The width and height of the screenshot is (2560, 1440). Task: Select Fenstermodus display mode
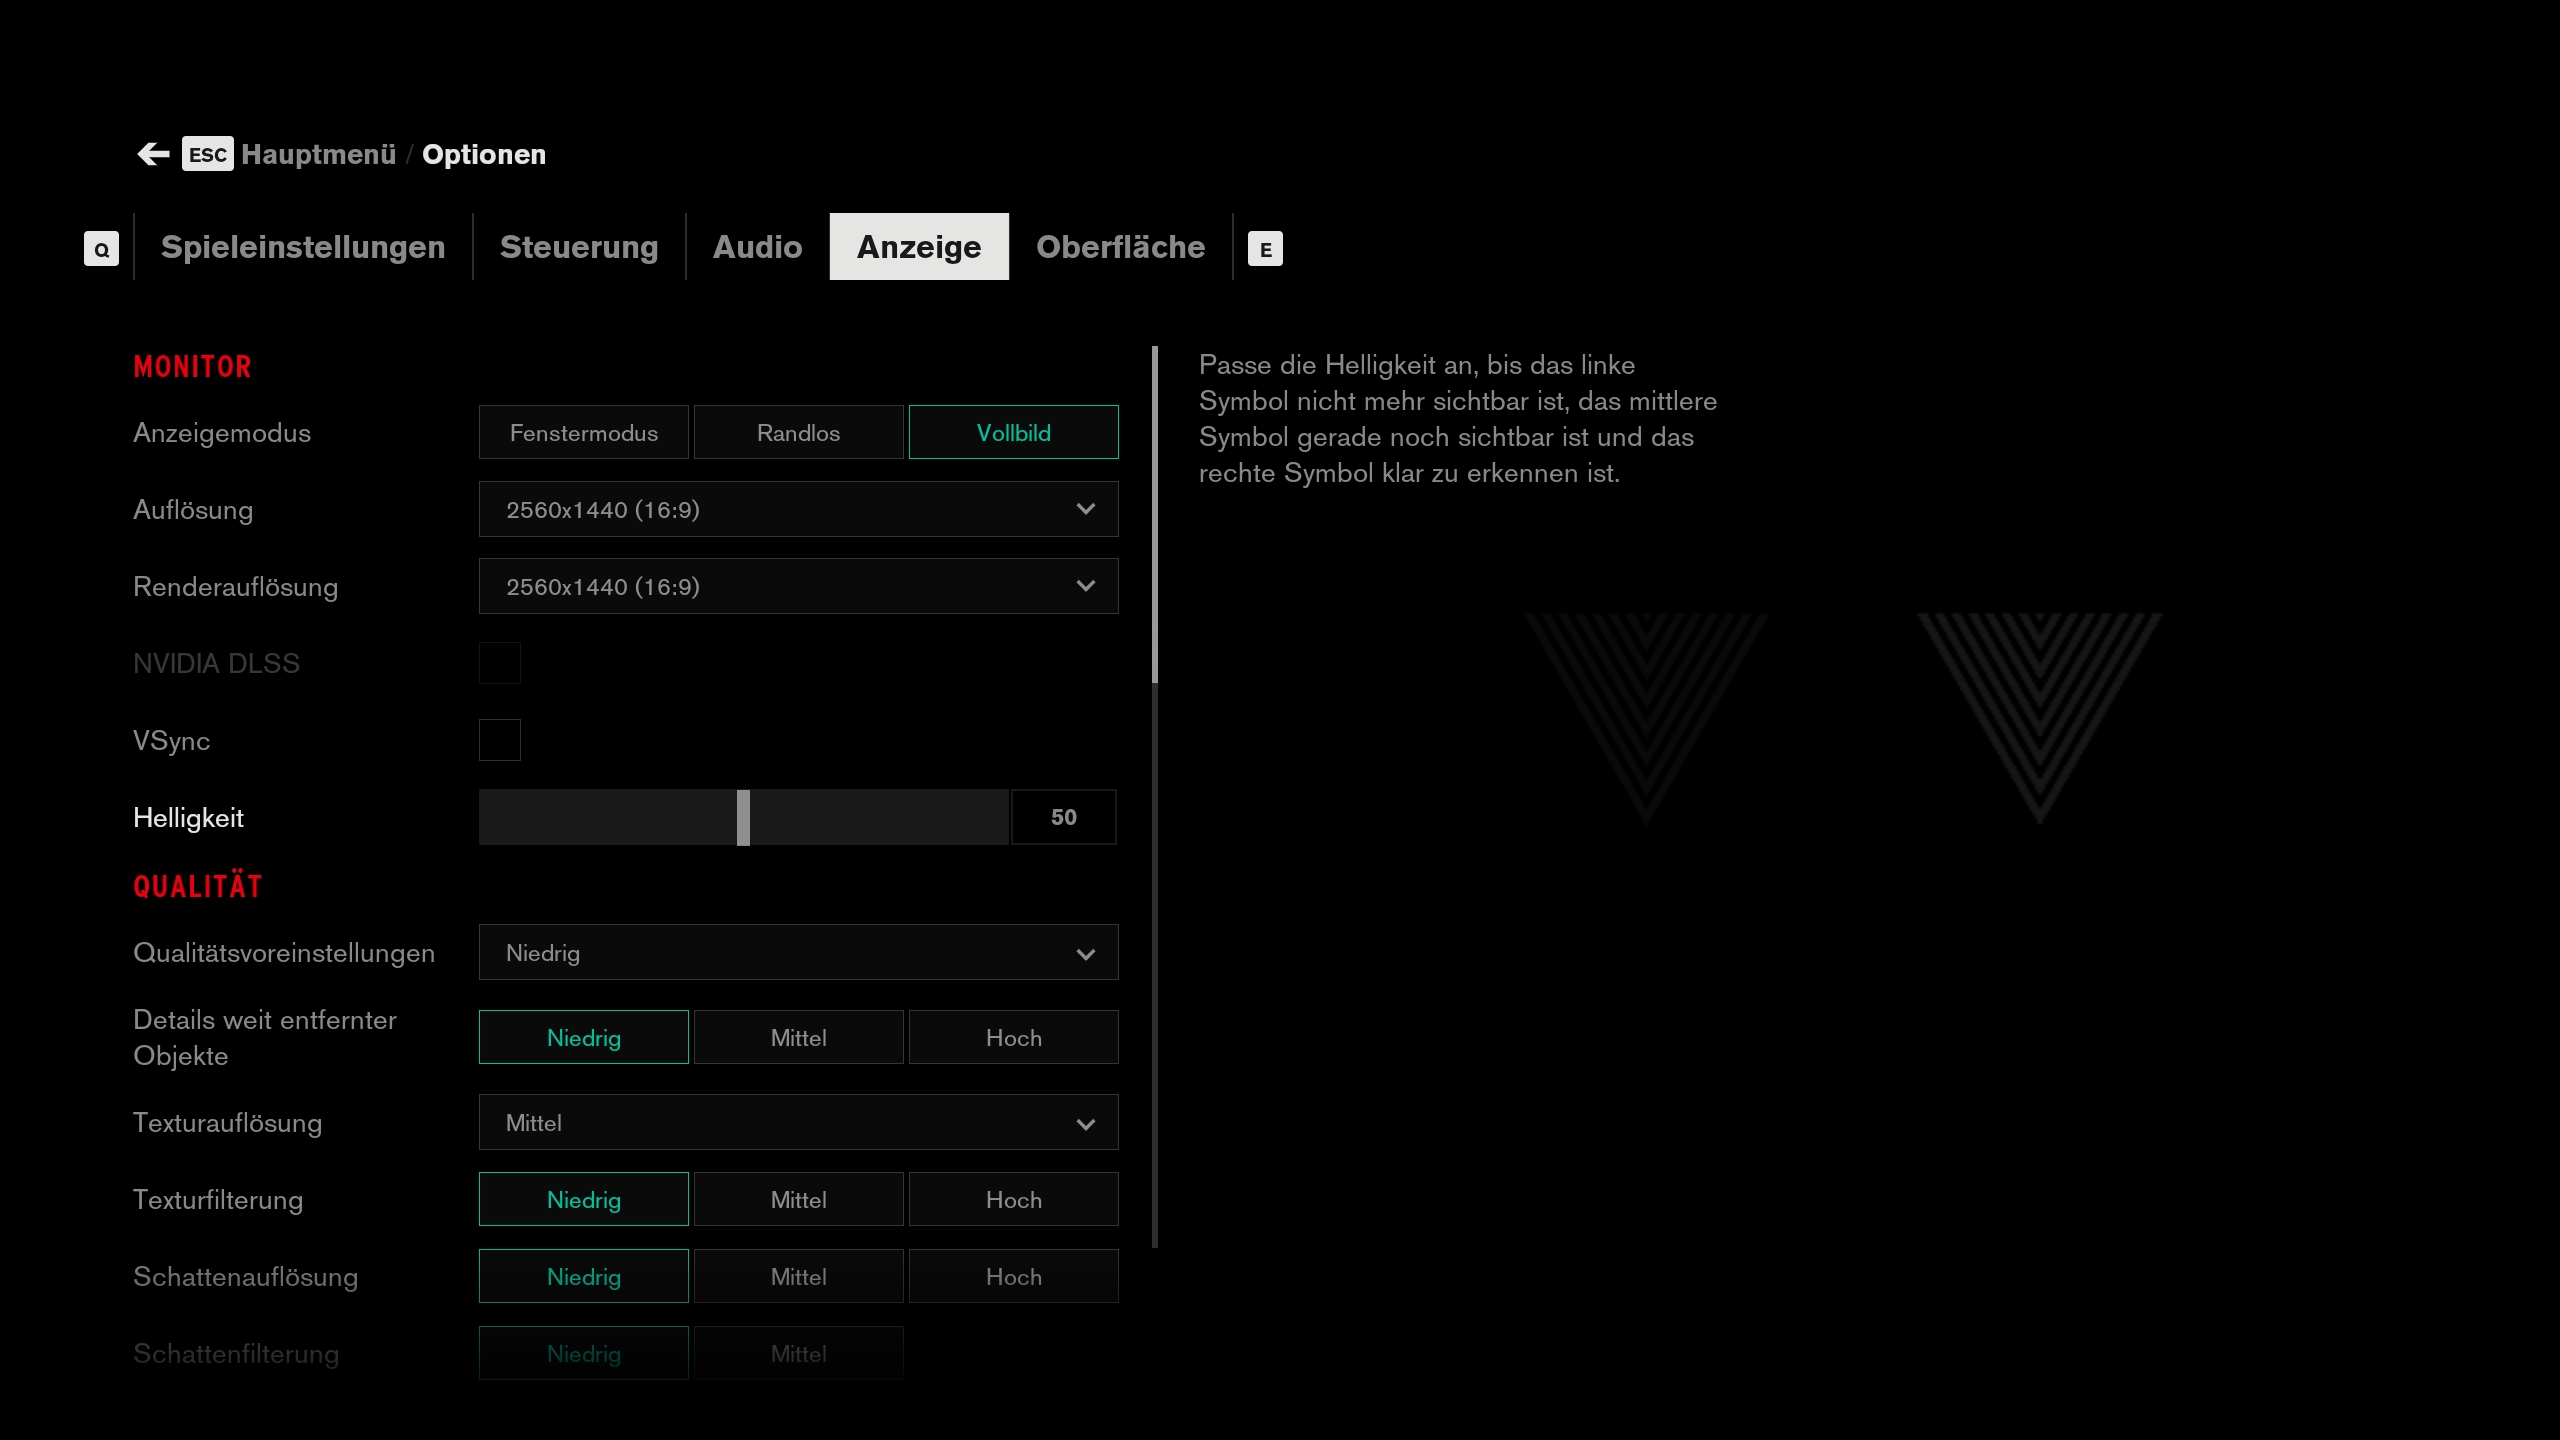583,433
